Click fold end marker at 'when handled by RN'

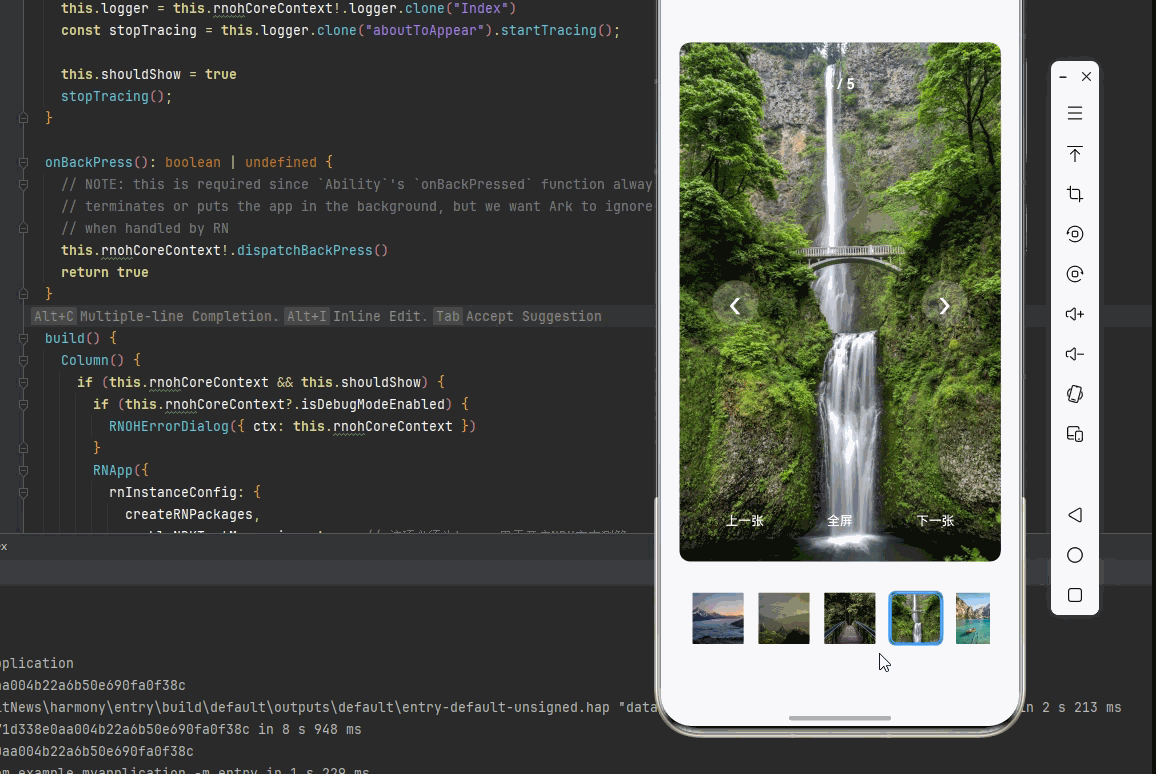[24, 229]
